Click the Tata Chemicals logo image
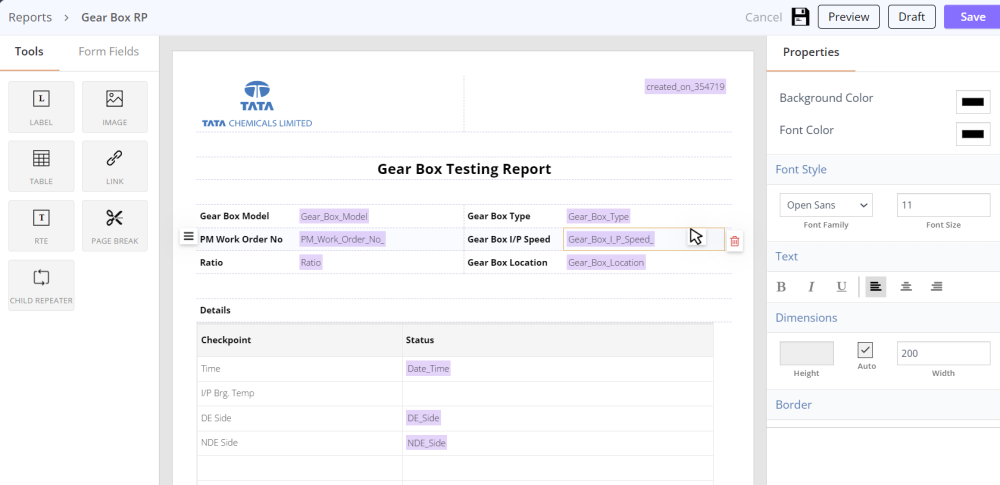 [257, 104]
